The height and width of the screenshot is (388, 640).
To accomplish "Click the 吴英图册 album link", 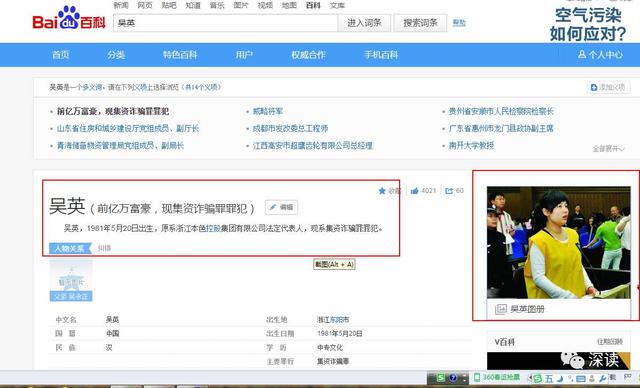I will coord(527,309).
